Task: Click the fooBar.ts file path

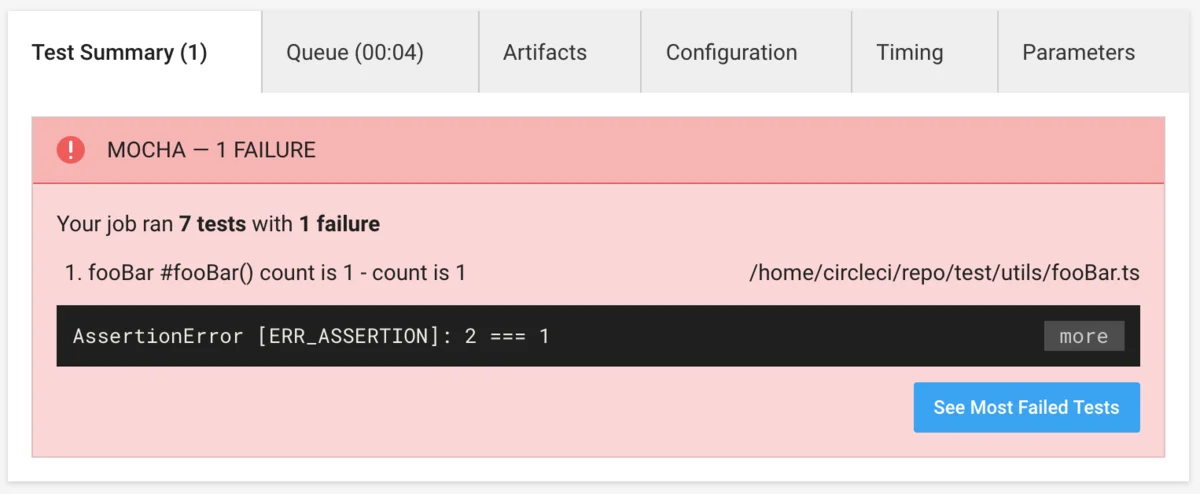Action: click(944, 272)
